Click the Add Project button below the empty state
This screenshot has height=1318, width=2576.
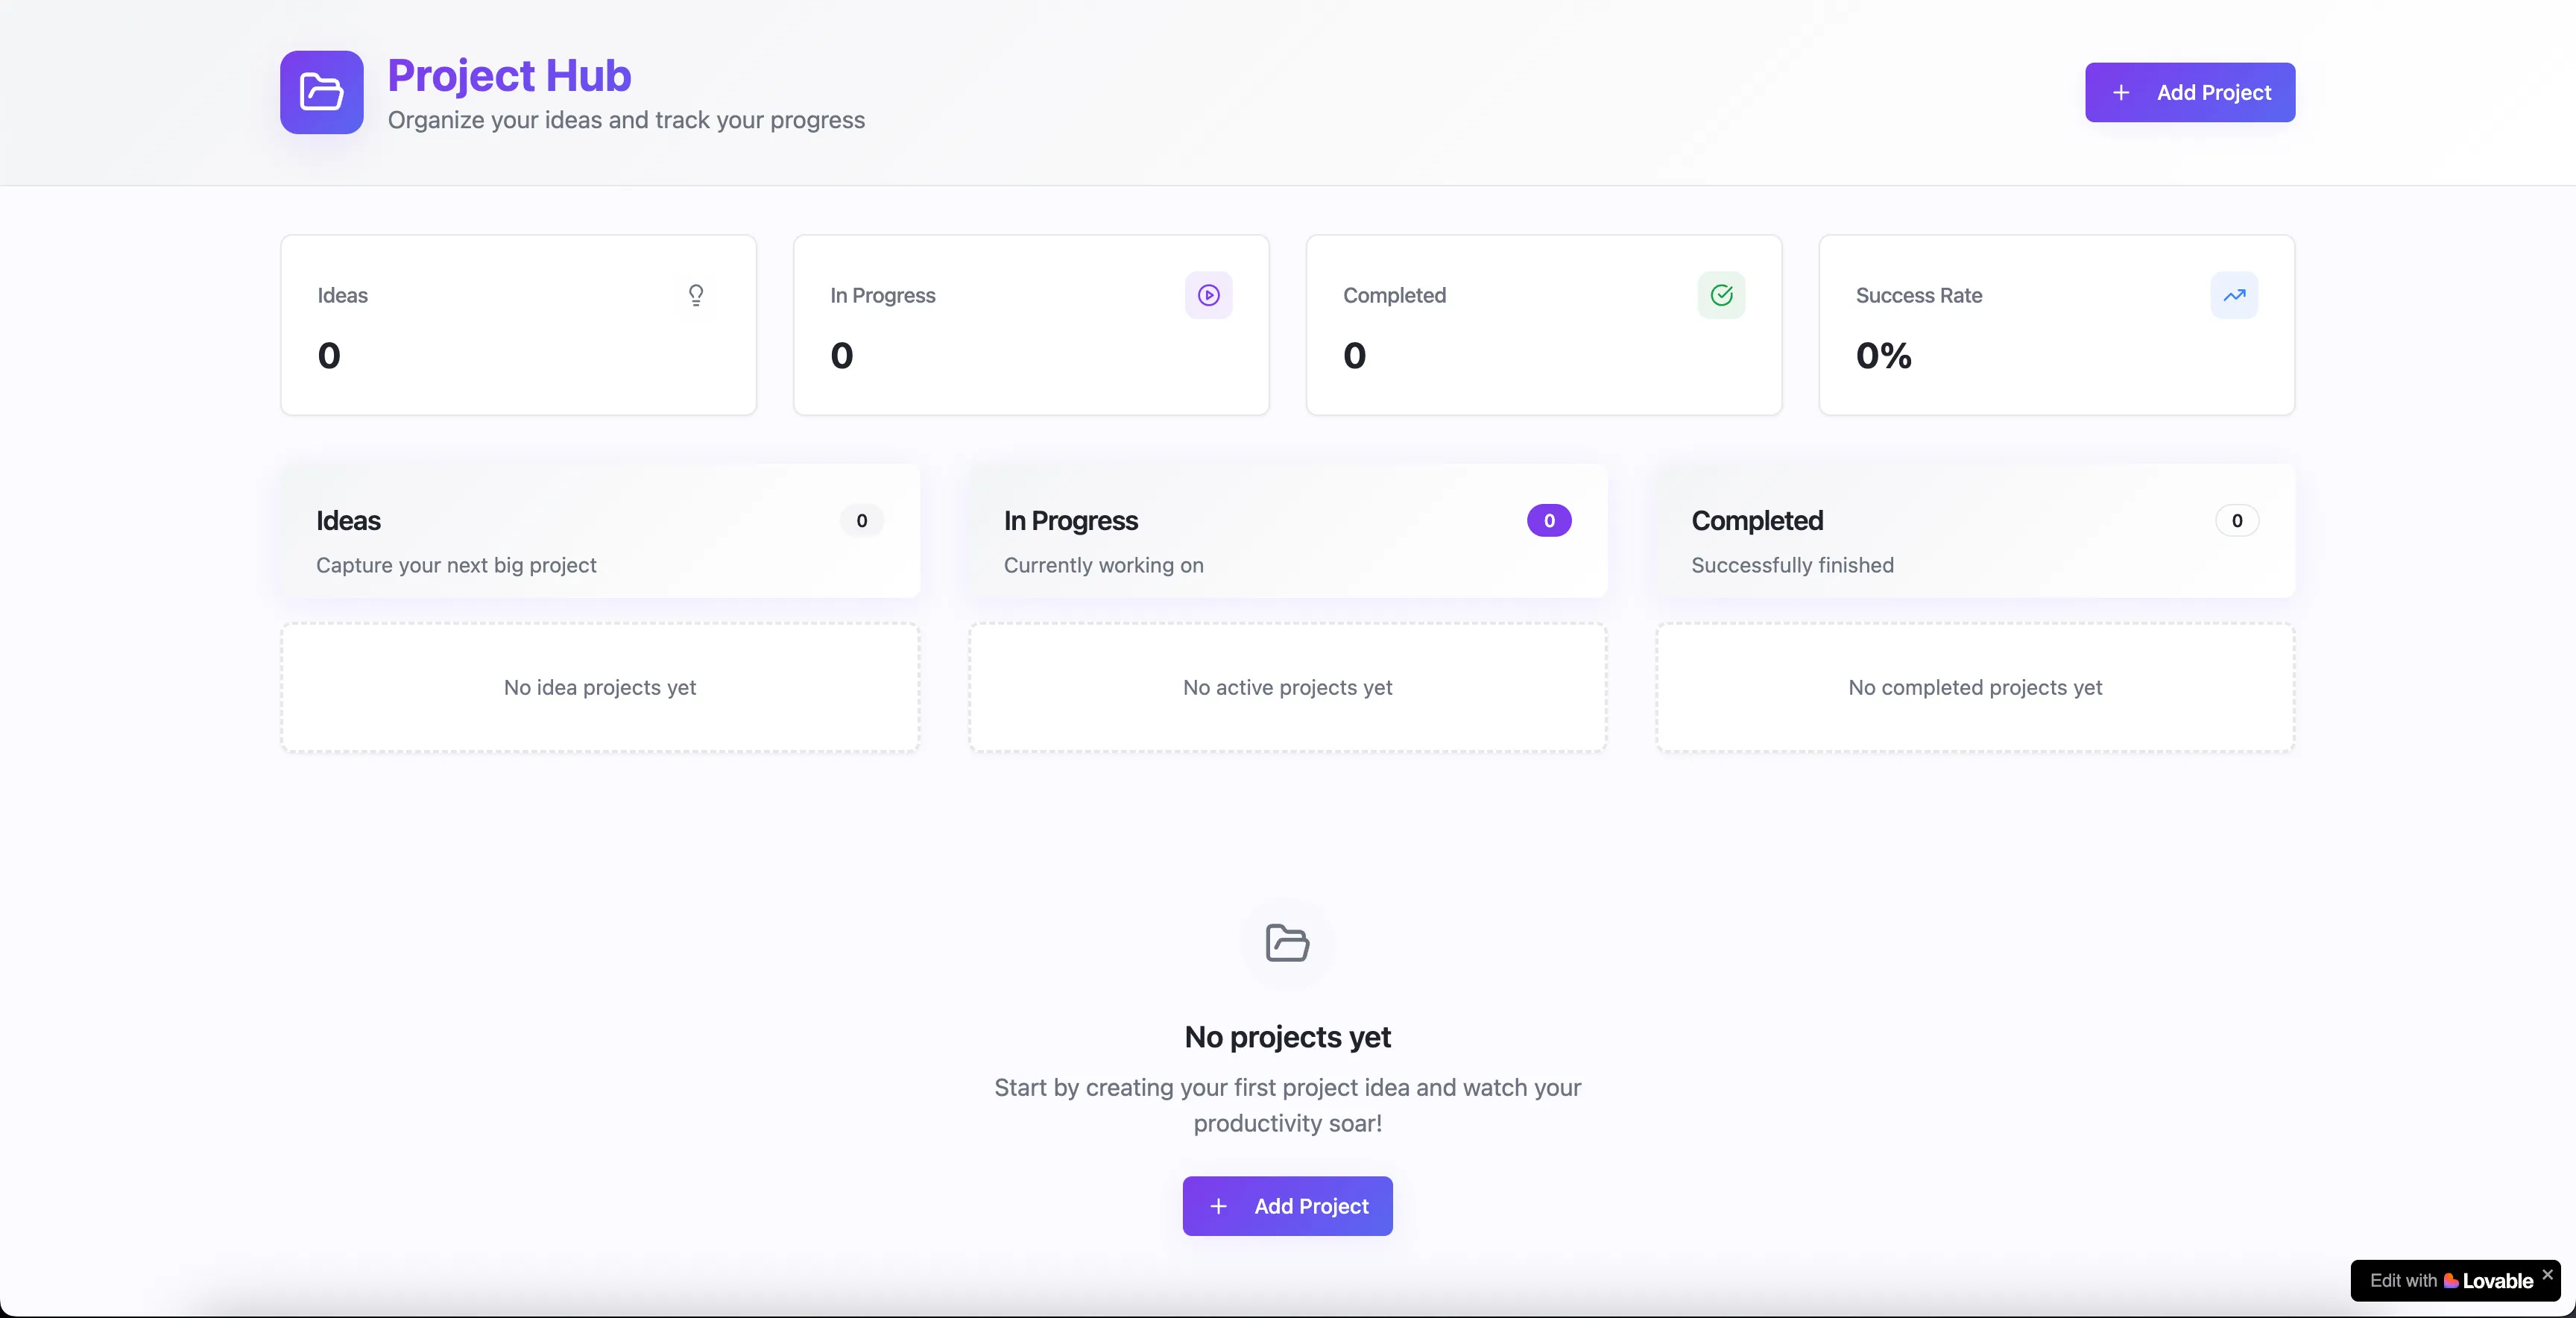(1287, 1206)
